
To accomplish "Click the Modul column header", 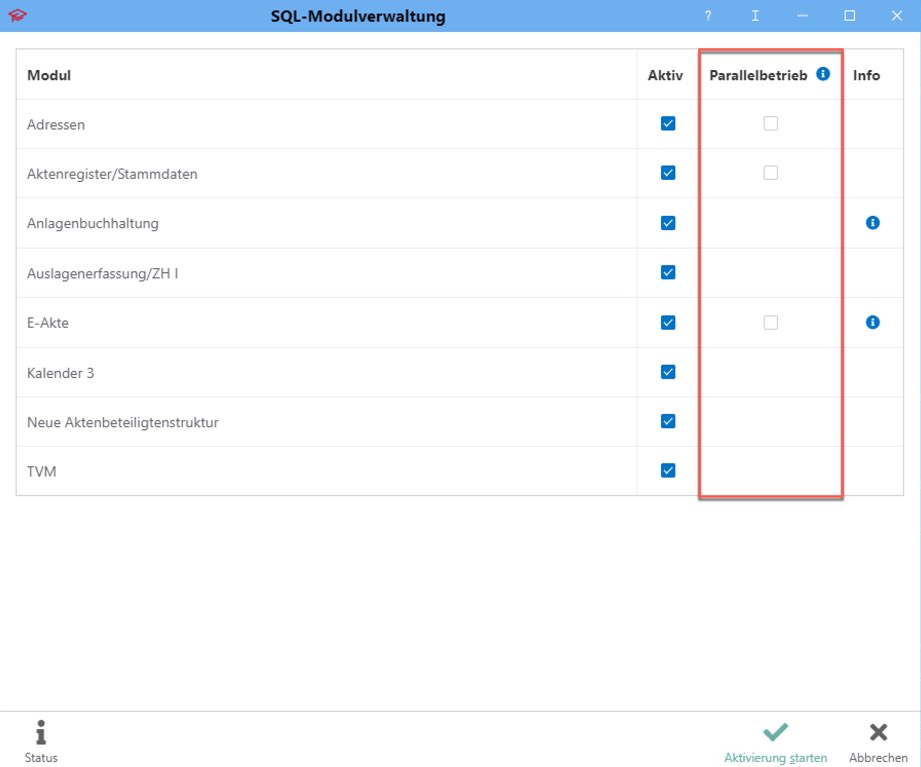I will click(49, 75).
